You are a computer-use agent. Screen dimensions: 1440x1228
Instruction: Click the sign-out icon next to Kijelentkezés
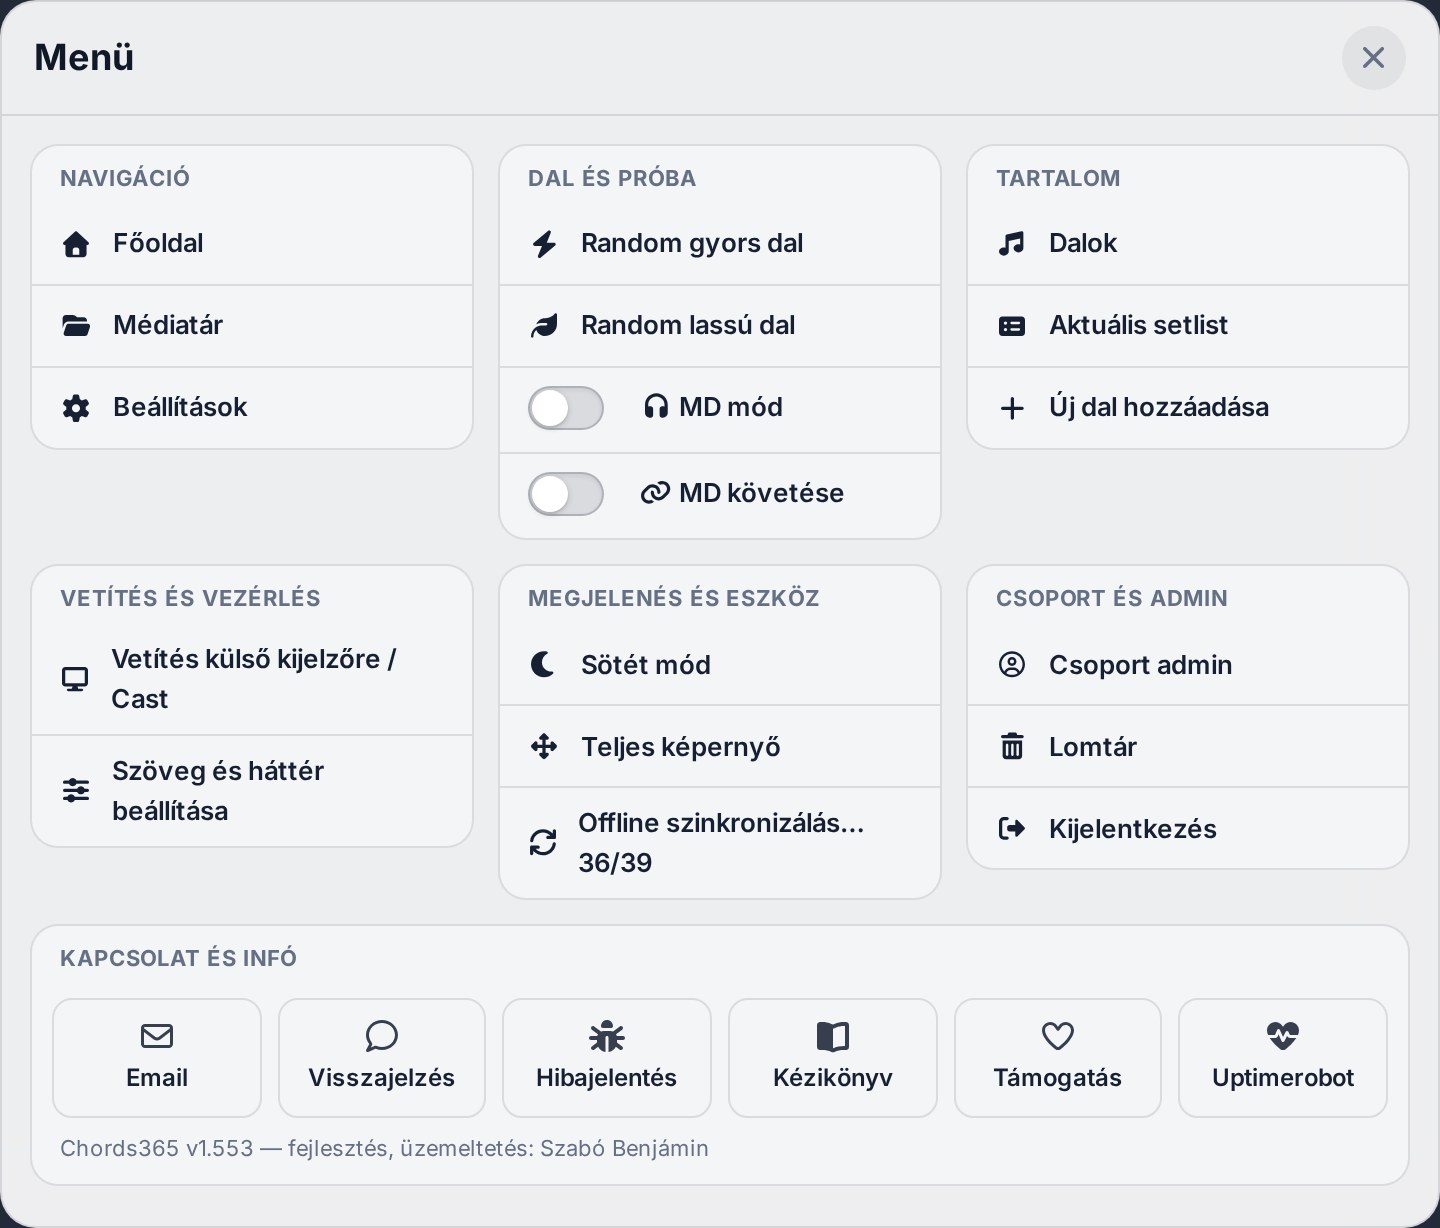pyautogui.click(x=1012, y=828)
